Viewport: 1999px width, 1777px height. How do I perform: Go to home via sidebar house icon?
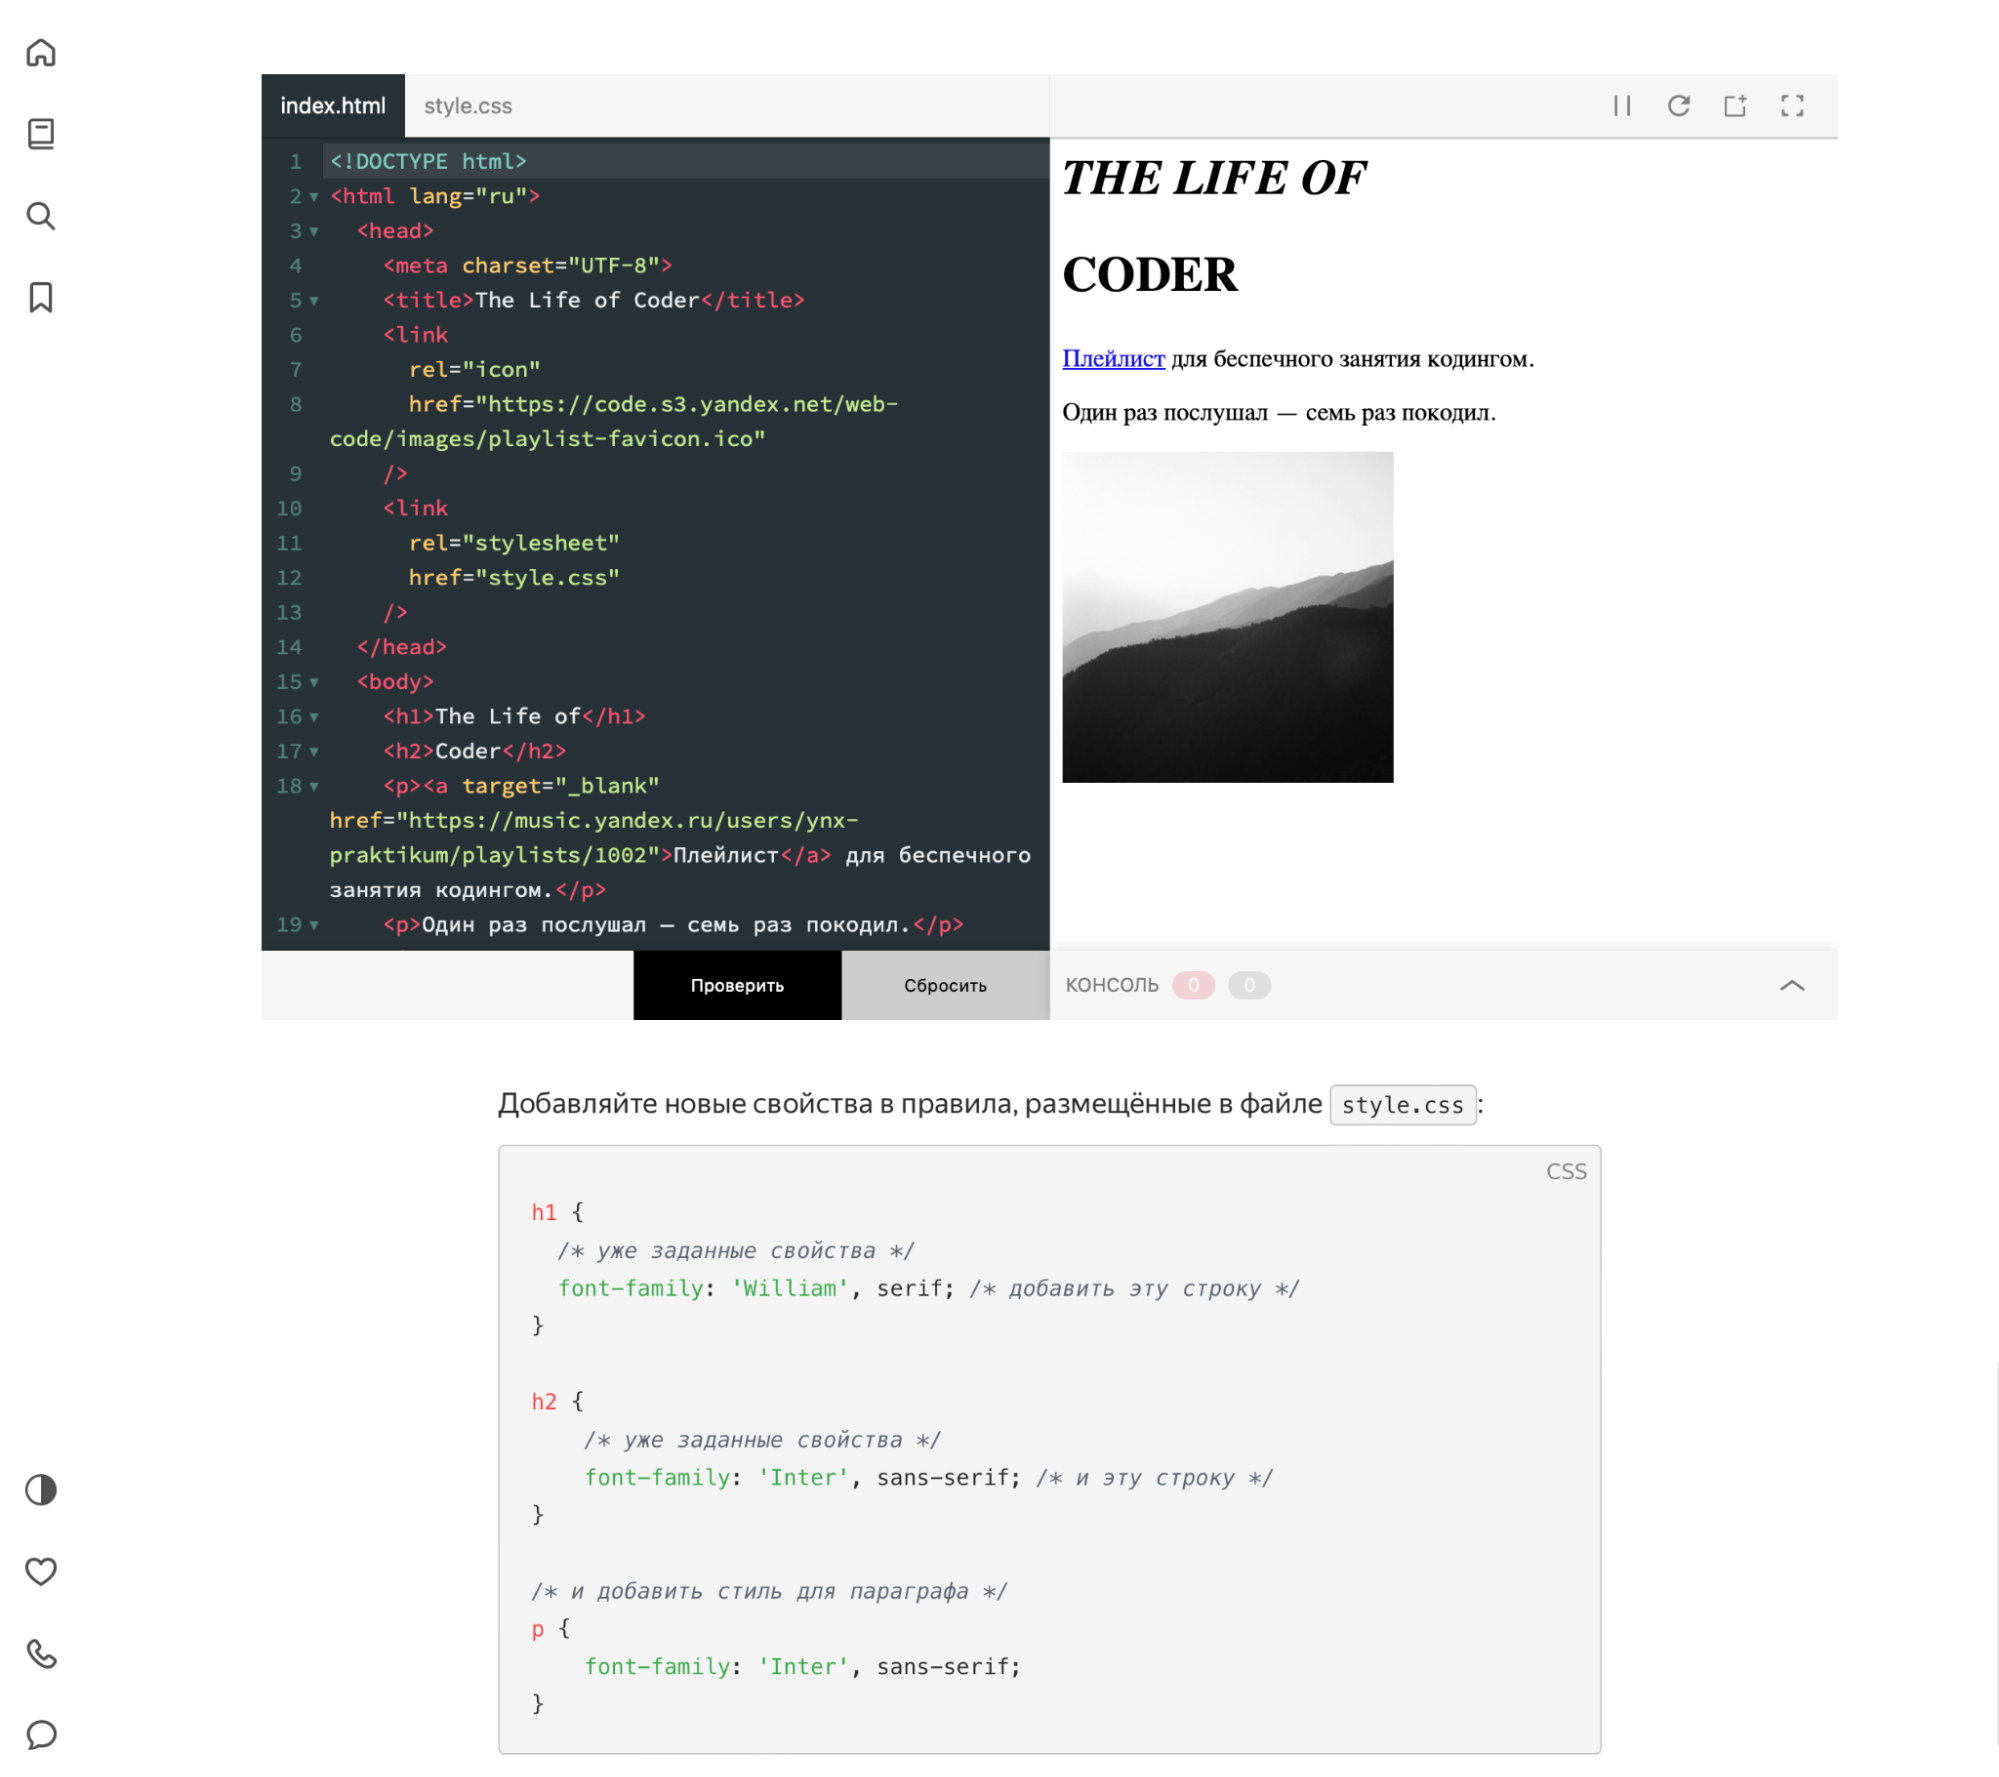(41, 52)
